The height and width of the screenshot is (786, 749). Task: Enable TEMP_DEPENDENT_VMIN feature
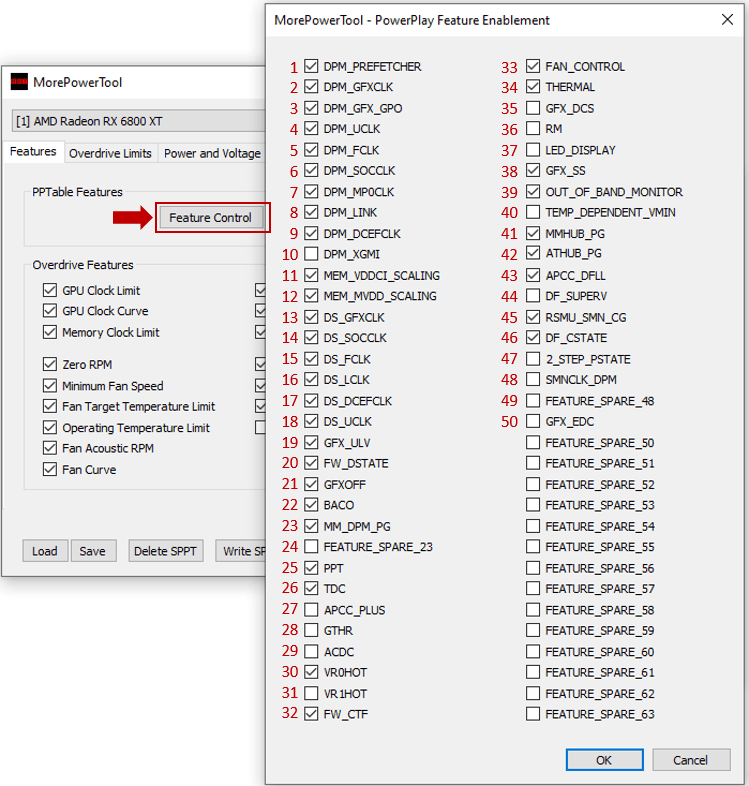(533, 213)
